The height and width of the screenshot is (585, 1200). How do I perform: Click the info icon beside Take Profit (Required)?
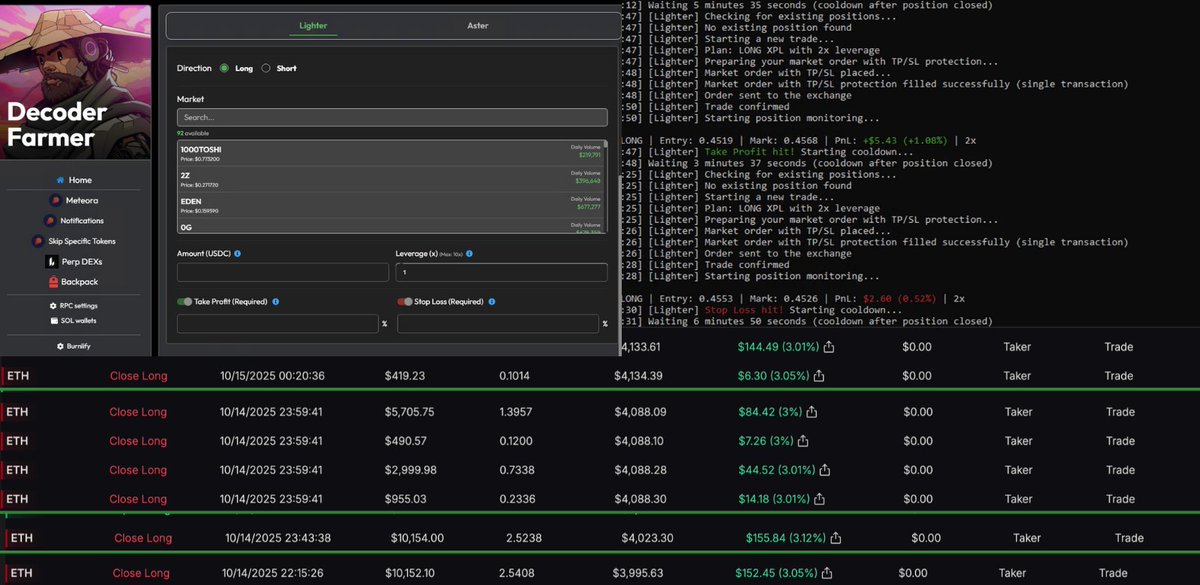click(x=275, y=301)
